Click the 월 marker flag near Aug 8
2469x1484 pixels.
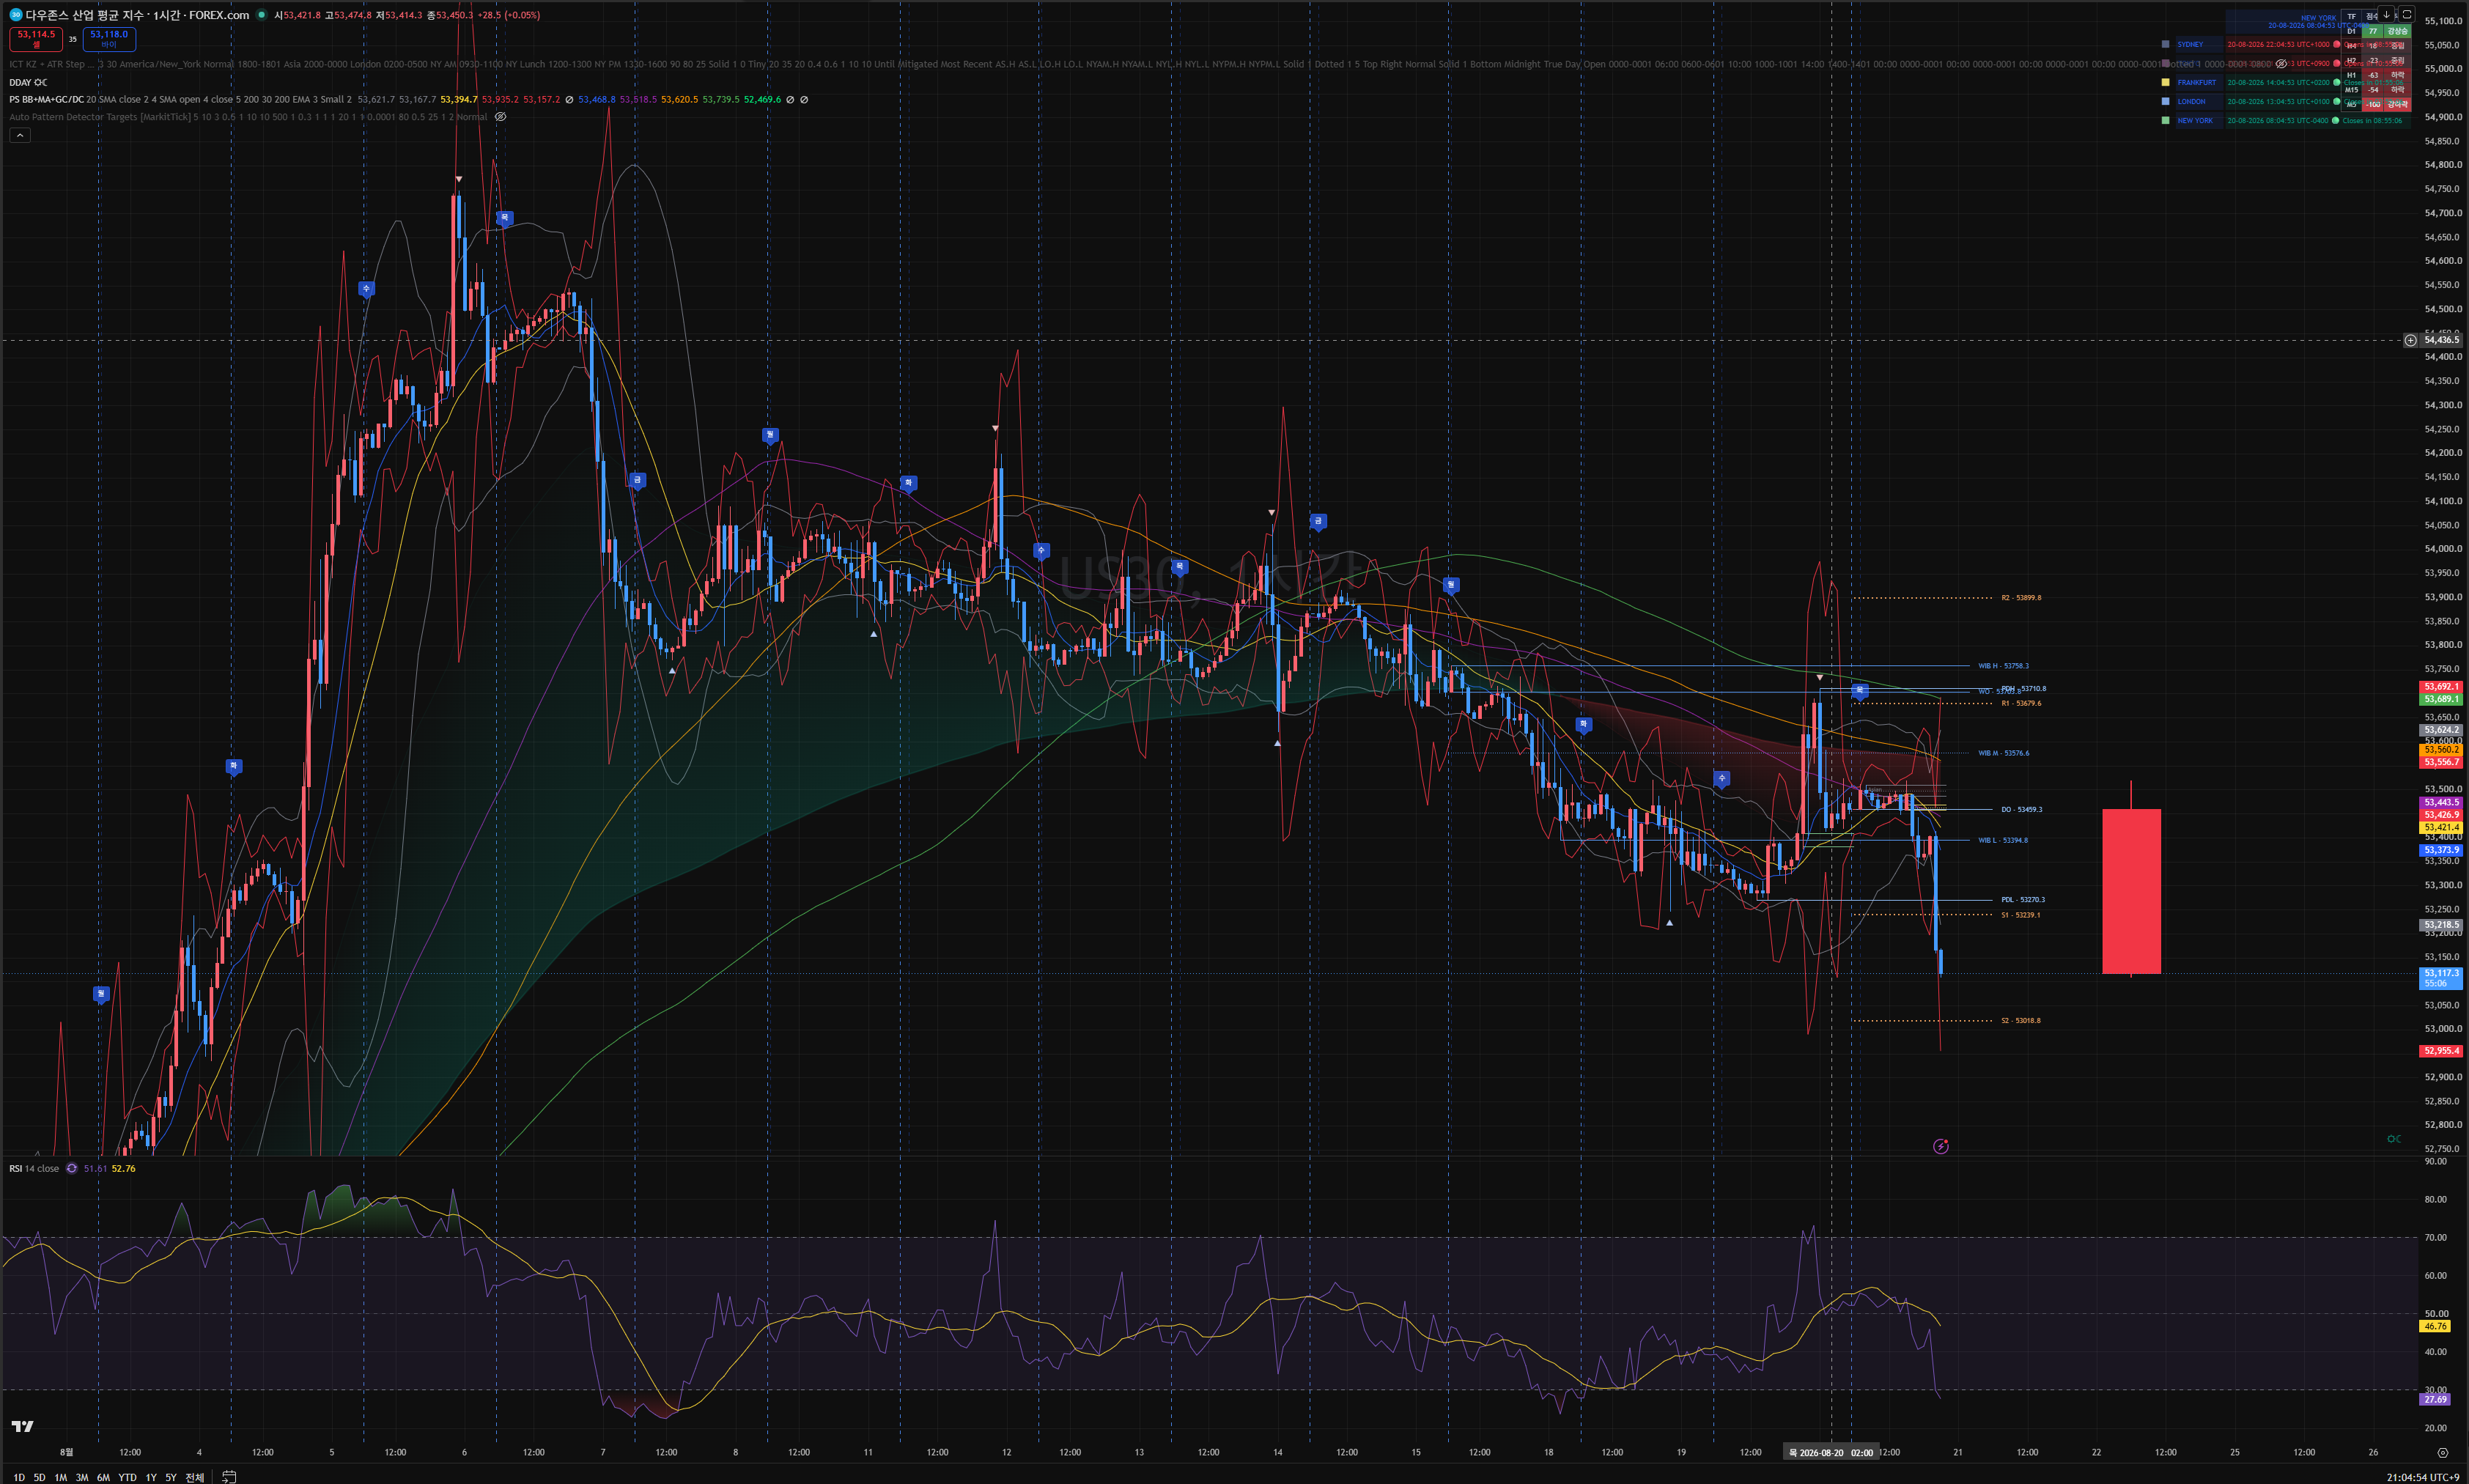pyautogui.click(x=769, y=435)
